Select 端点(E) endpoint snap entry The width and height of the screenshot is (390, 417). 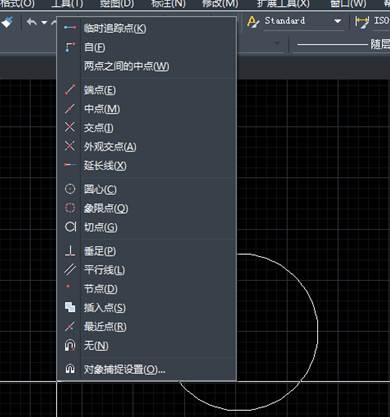pos(147,90)
